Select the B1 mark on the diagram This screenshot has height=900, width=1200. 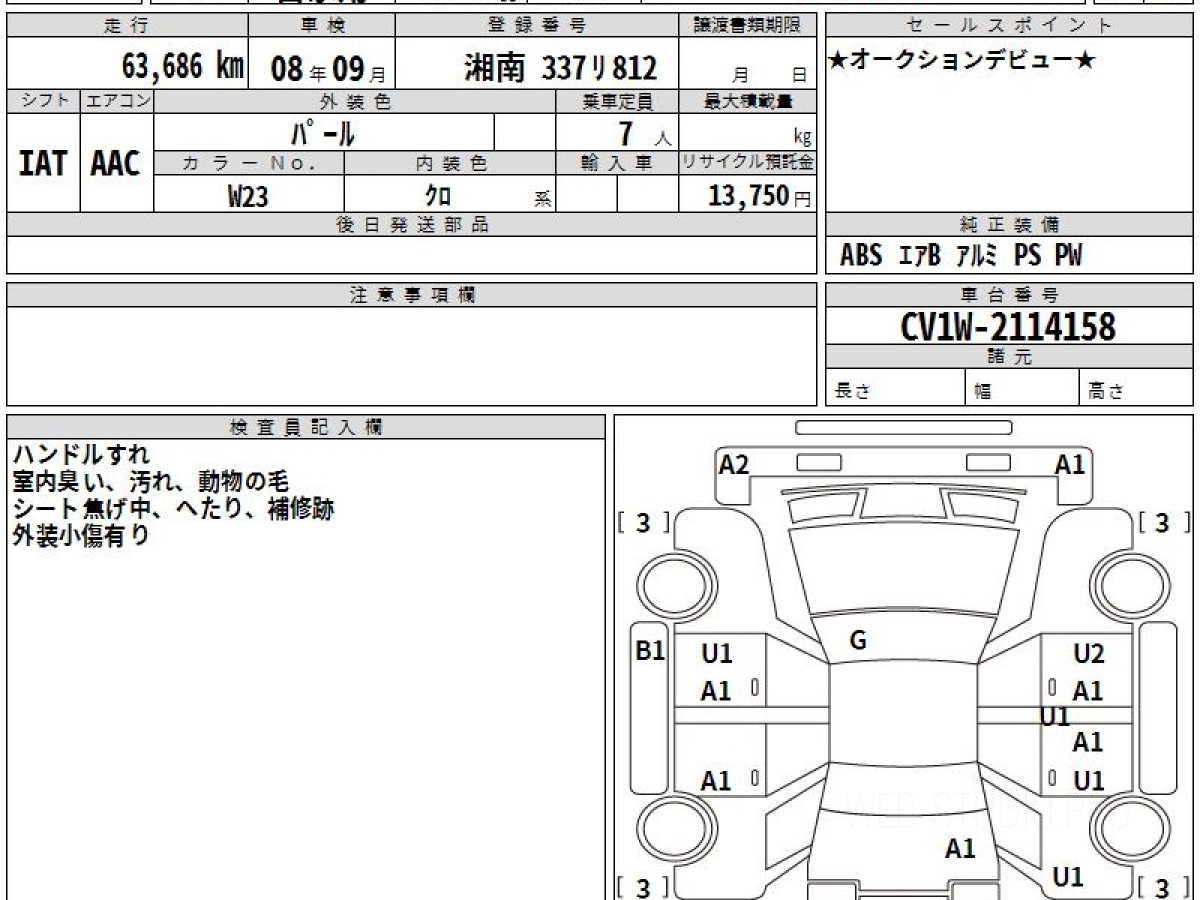pyautogui.click(x=650, y=651)
